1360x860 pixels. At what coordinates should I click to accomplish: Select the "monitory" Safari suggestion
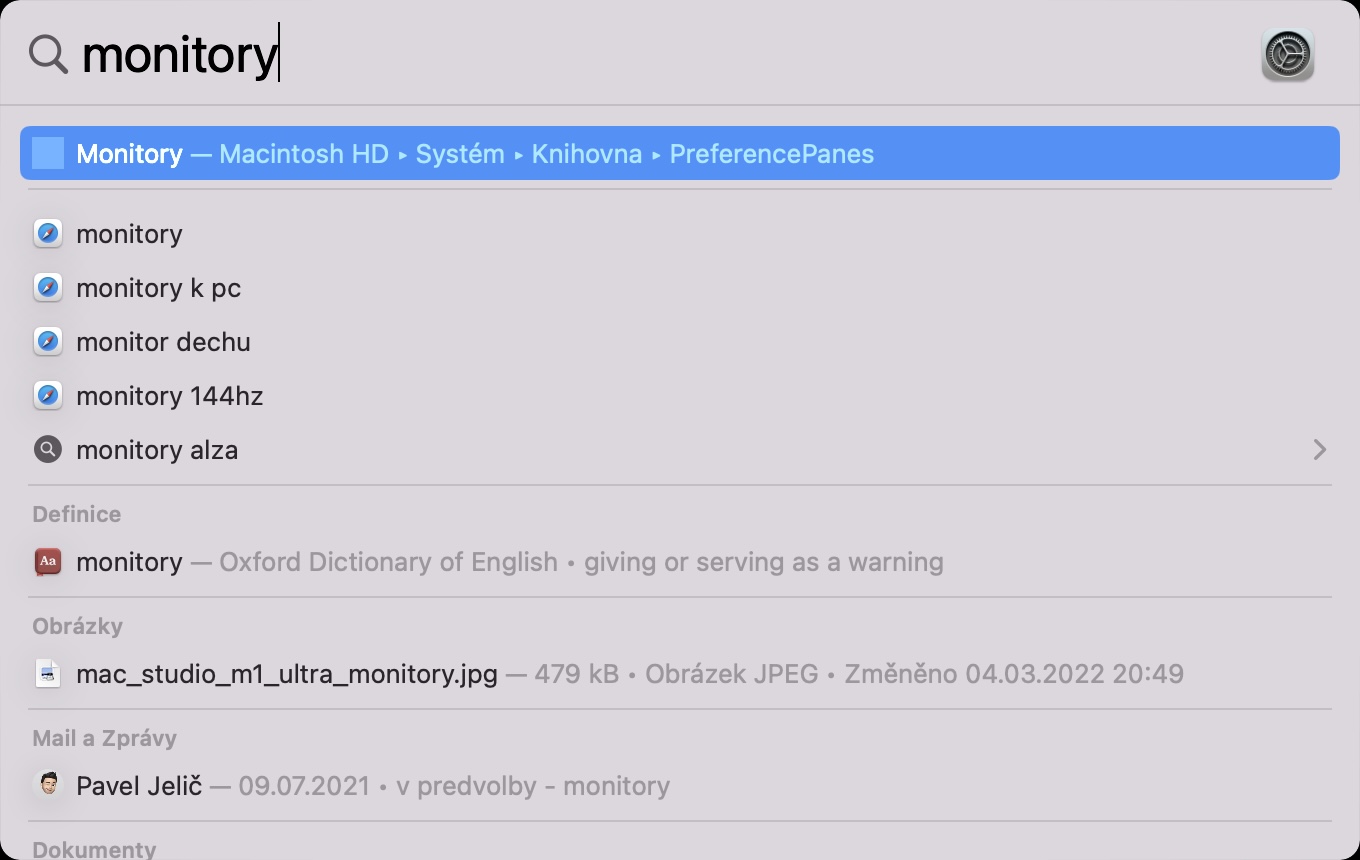pos(130,234)
